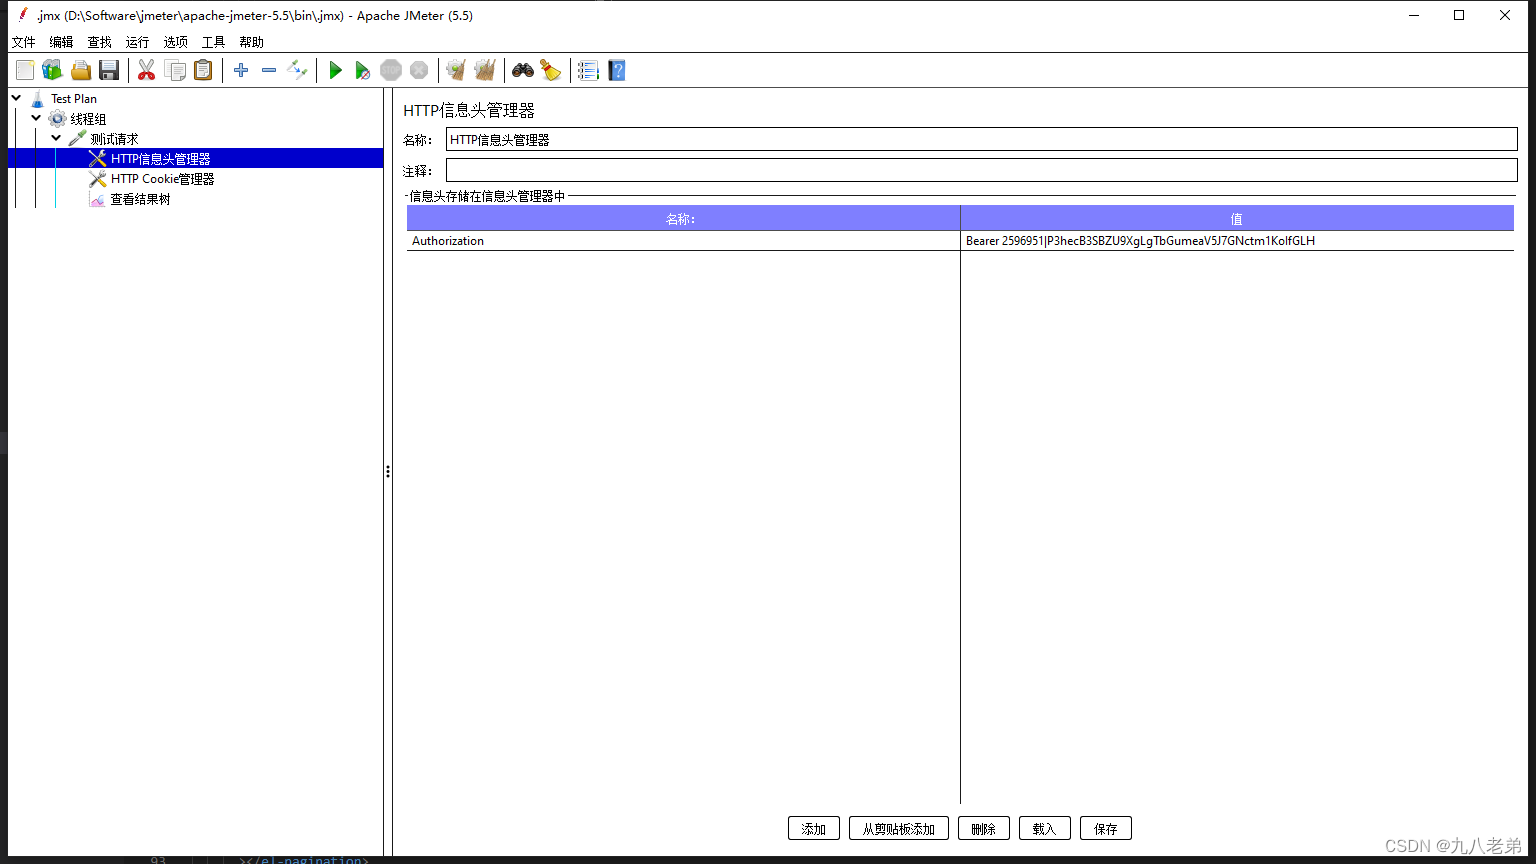Collapse the 线程组 tree node
1536x864 pixels.
(37, 118)
